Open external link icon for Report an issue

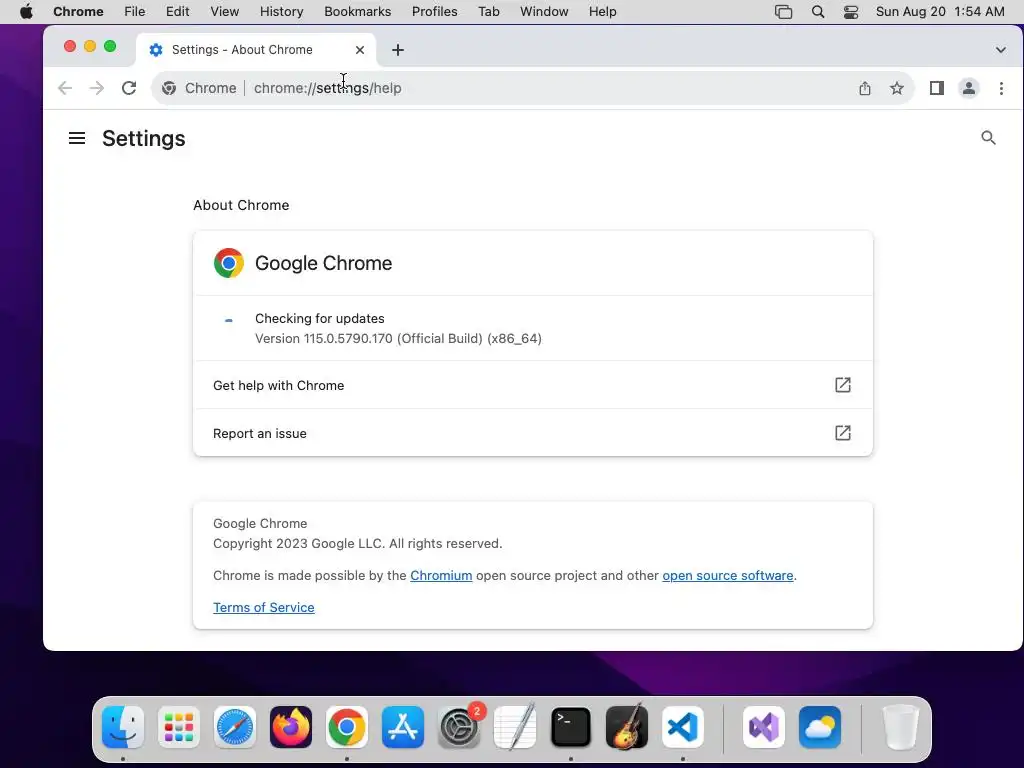842,433
